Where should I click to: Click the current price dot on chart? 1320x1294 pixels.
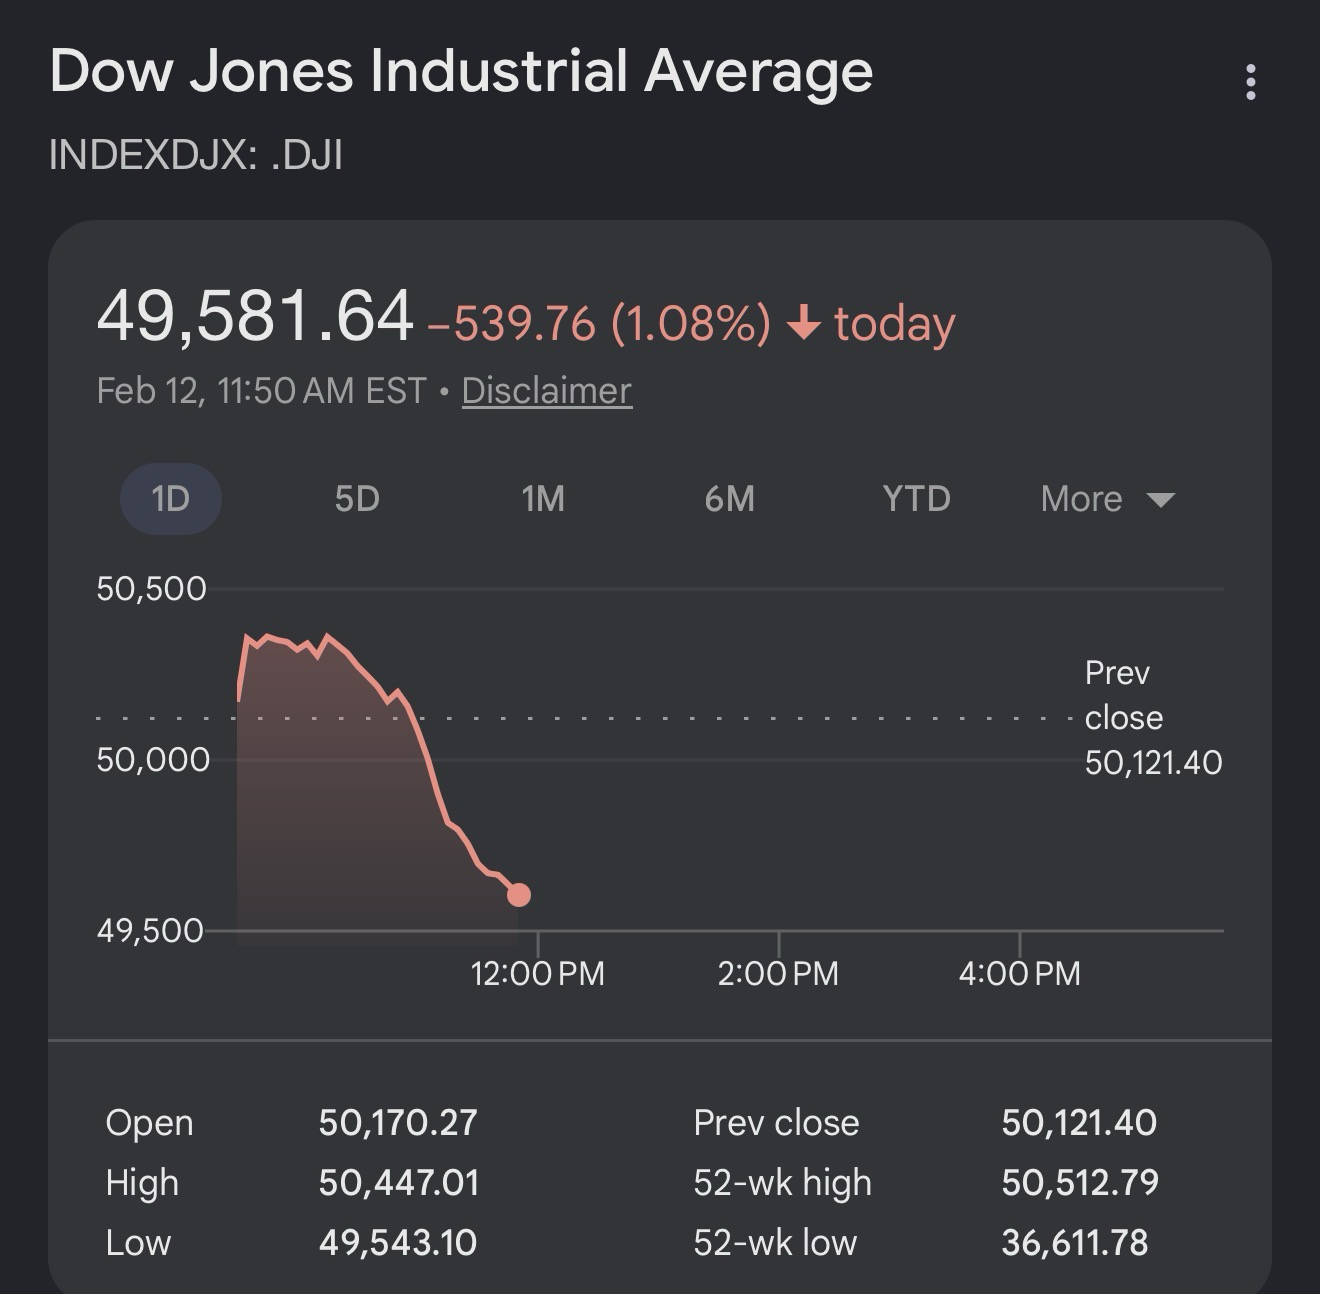(x=518, y=895)
